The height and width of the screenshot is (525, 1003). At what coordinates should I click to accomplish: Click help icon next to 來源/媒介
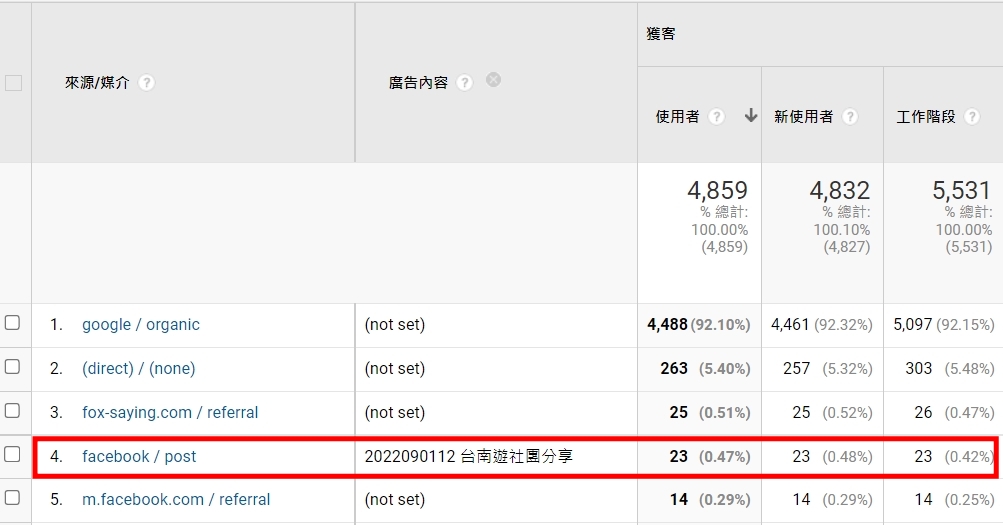tap(147, 83)
